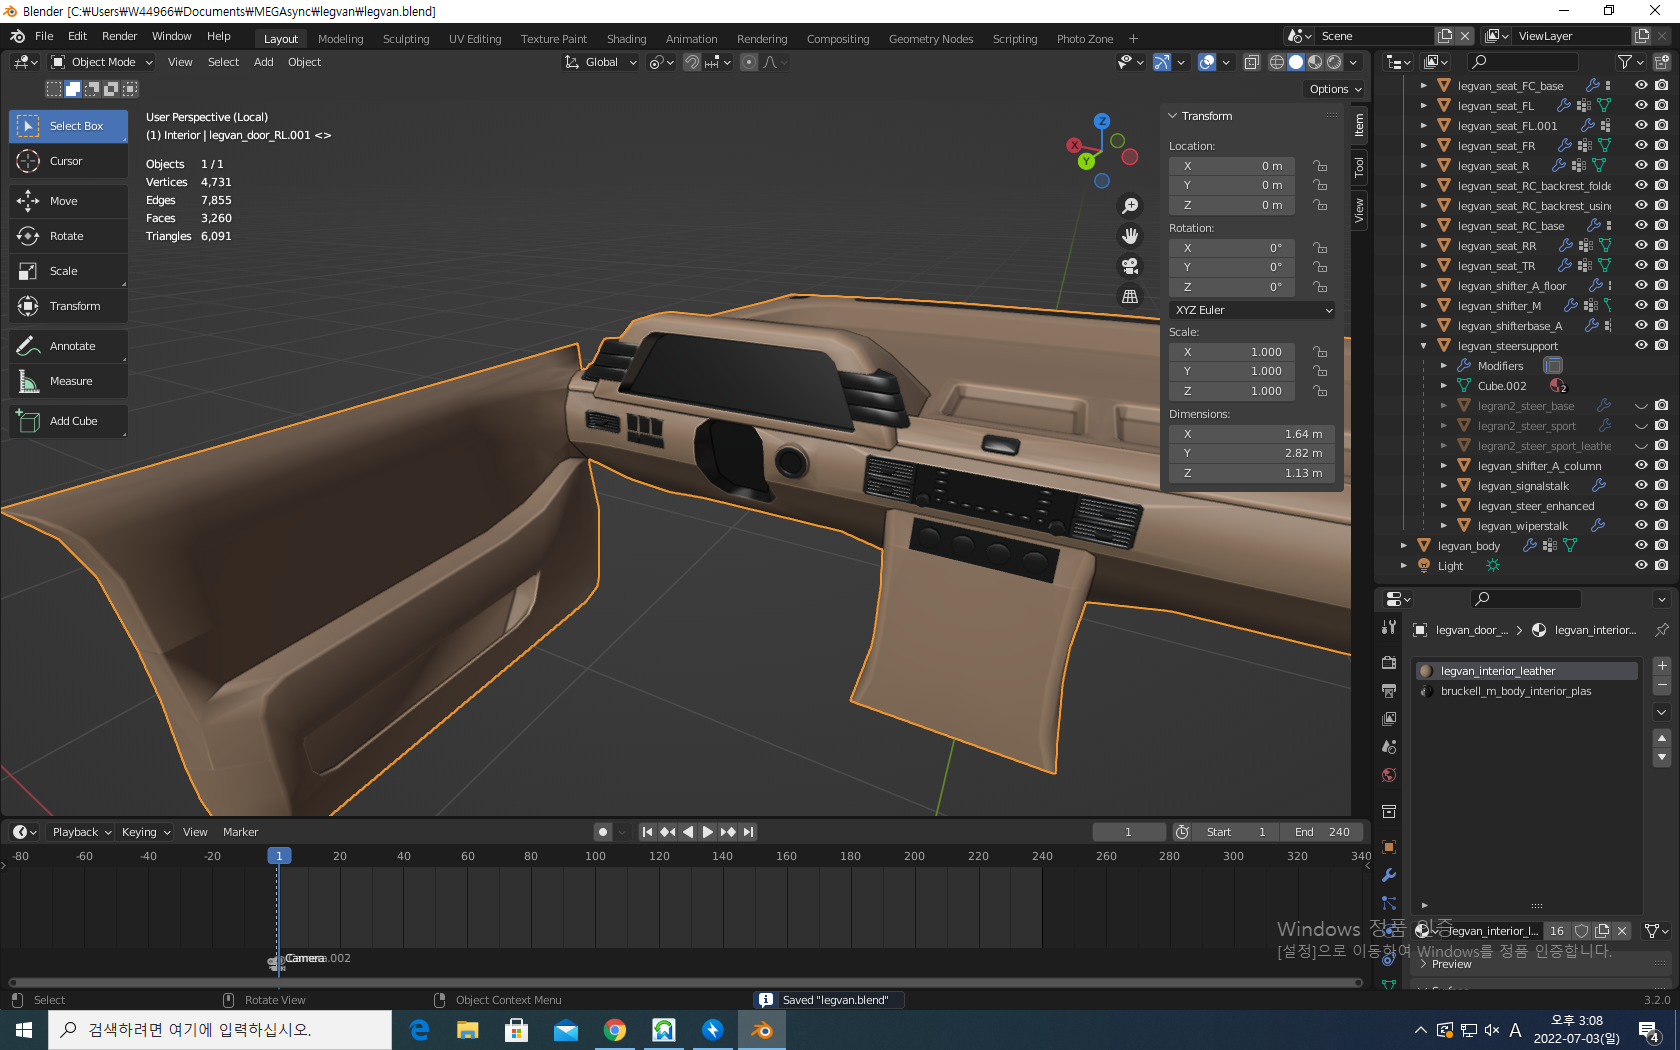Hide legvan_body with its eye icon

[1641, 545]
